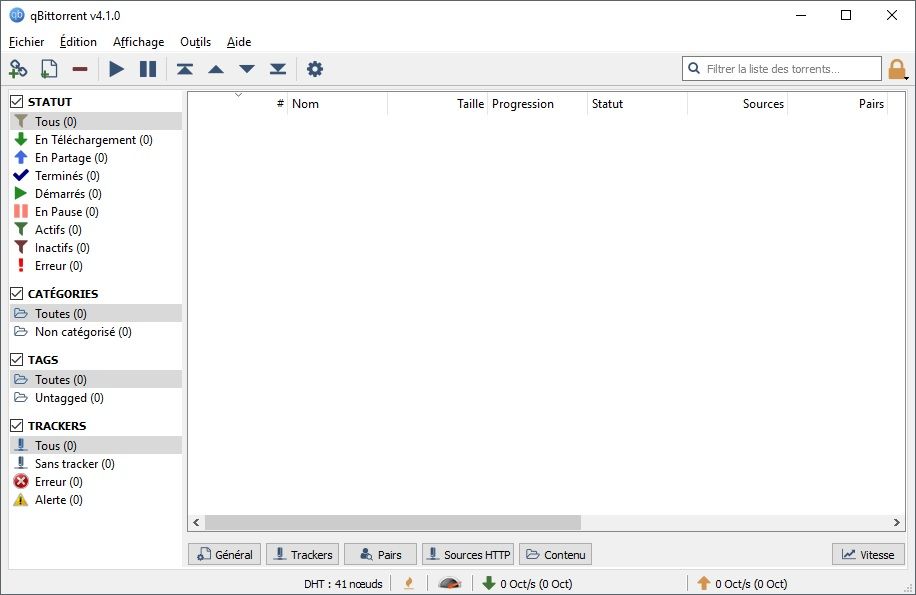Image resolution: width=916 pixels, height=595 pixels.
Task: Add torrent link via toolbar icon
Action: click(x=18, y=69)
